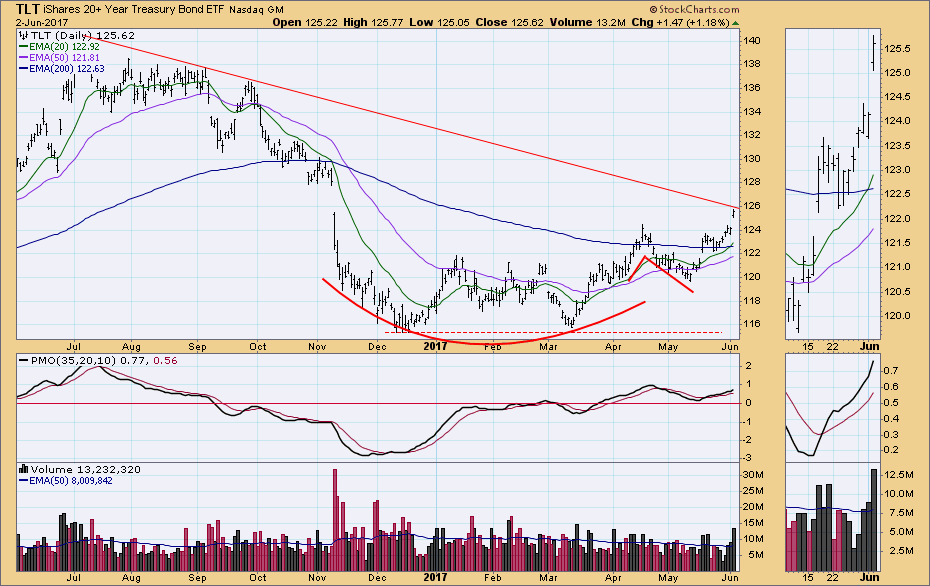930x586 pixels.
Task: Click the PMO signal value 0.56
Action: point(165,361)
